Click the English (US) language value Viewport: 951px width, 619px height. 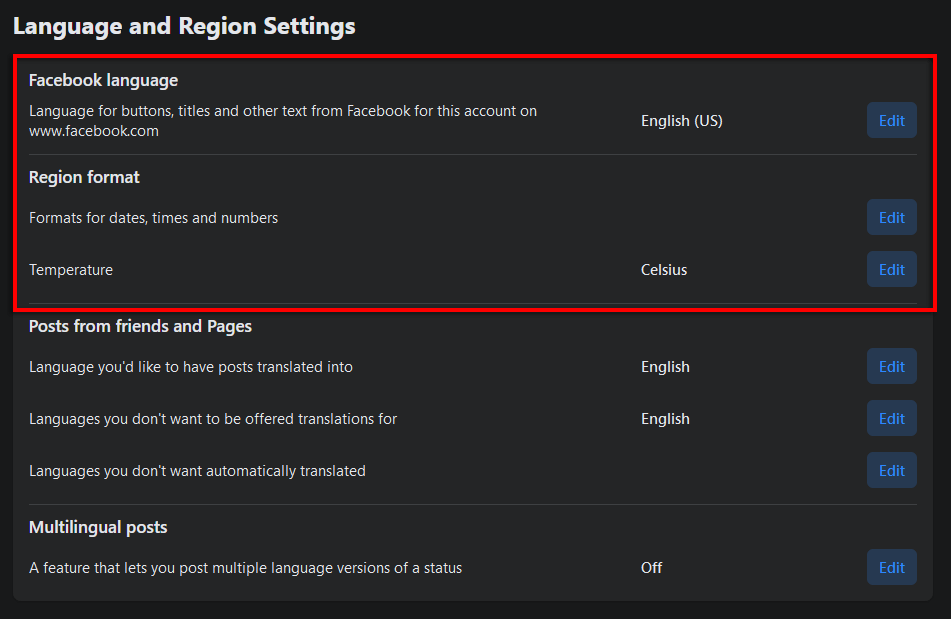[681, 121]
